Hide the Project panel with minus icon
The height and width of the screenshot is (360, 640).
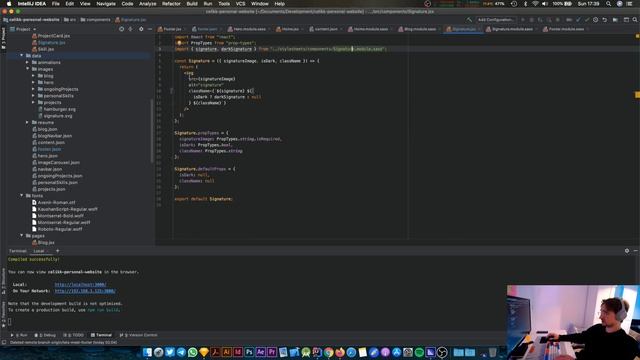click(150, 29)
